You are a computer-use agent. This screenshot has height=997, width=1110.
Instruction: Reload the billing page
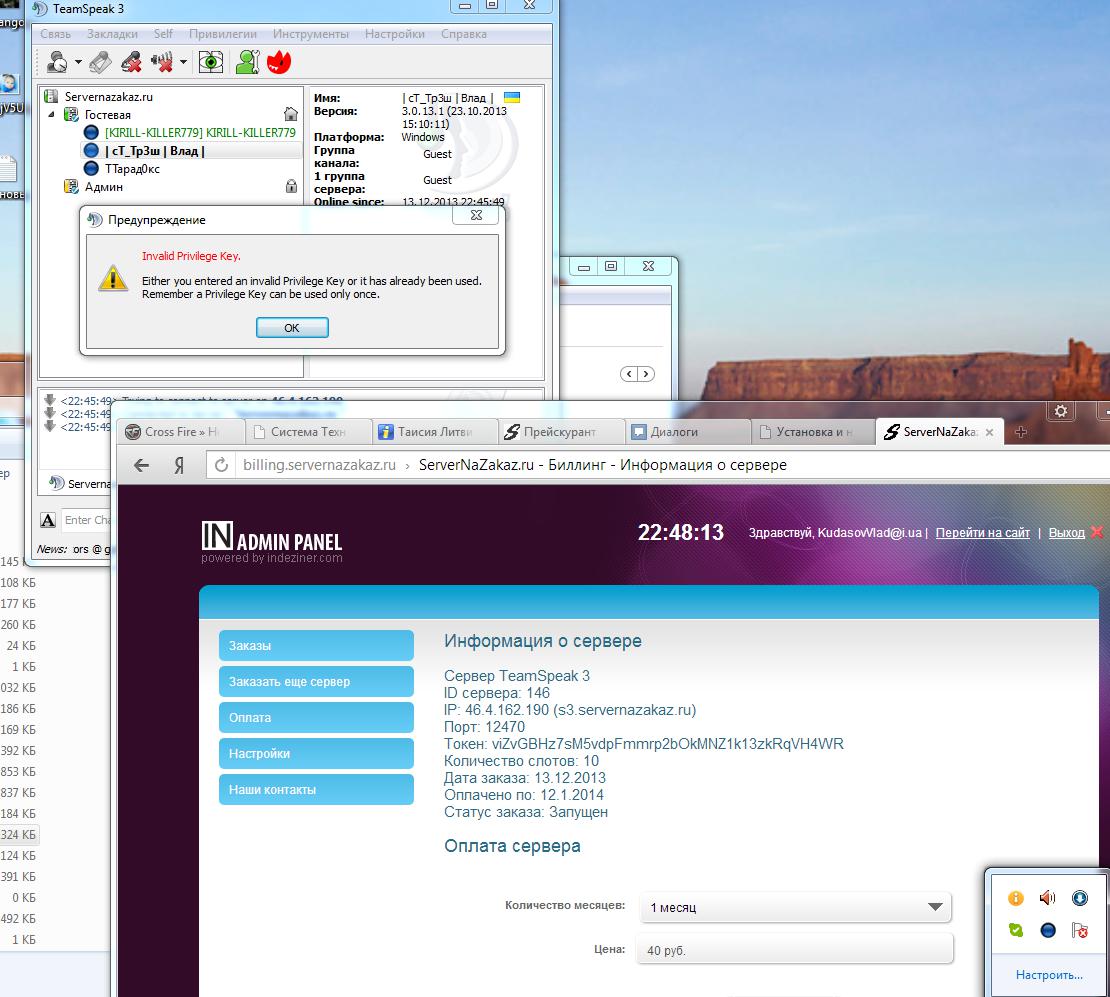coord(222,465)
